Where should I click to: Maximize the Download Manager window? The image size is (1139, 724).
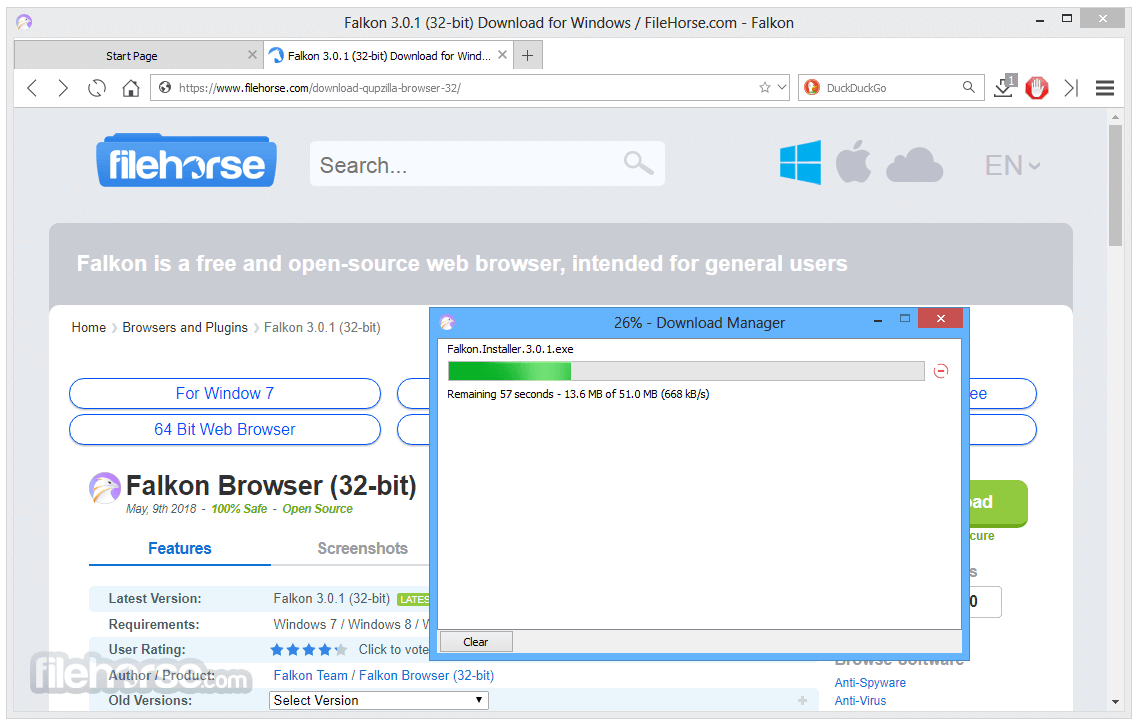point(904,318)
